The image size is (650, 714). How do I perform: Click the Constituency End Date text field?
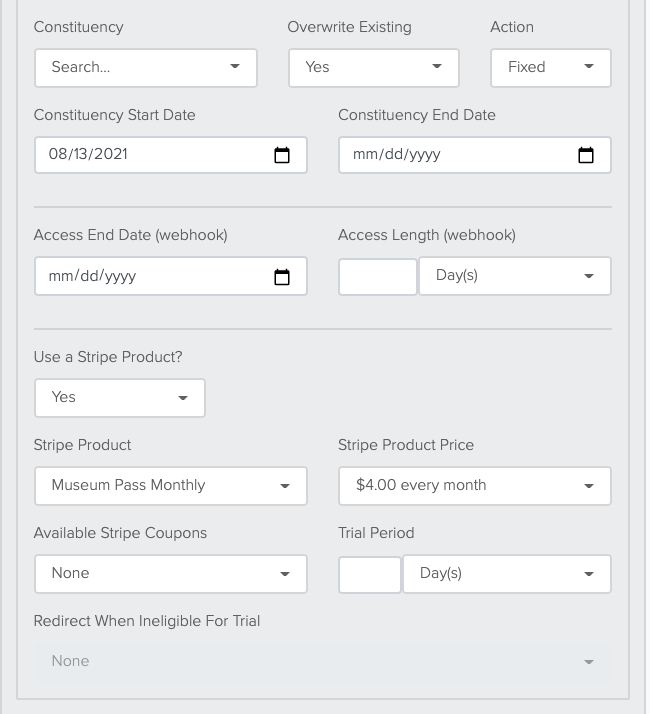pyautogui.click(x=475, y=155)
